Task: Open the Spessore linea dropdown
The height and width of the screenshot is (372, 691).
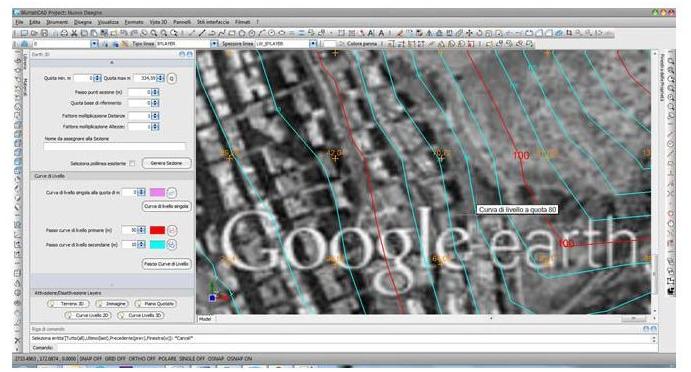Action: pyautogui.click(x=313, y=44)
